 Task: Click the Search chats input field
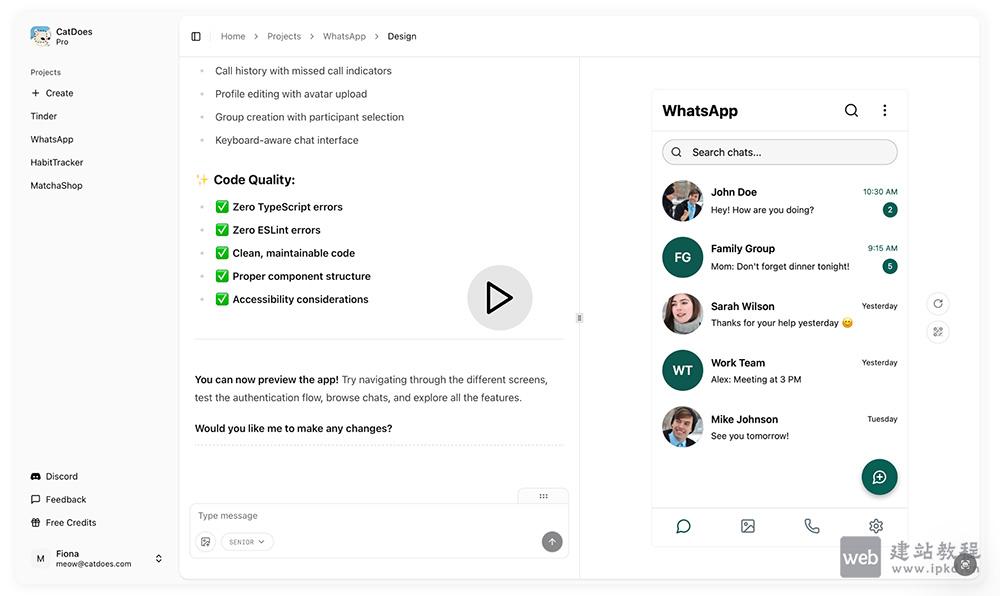tap(780, 152)
